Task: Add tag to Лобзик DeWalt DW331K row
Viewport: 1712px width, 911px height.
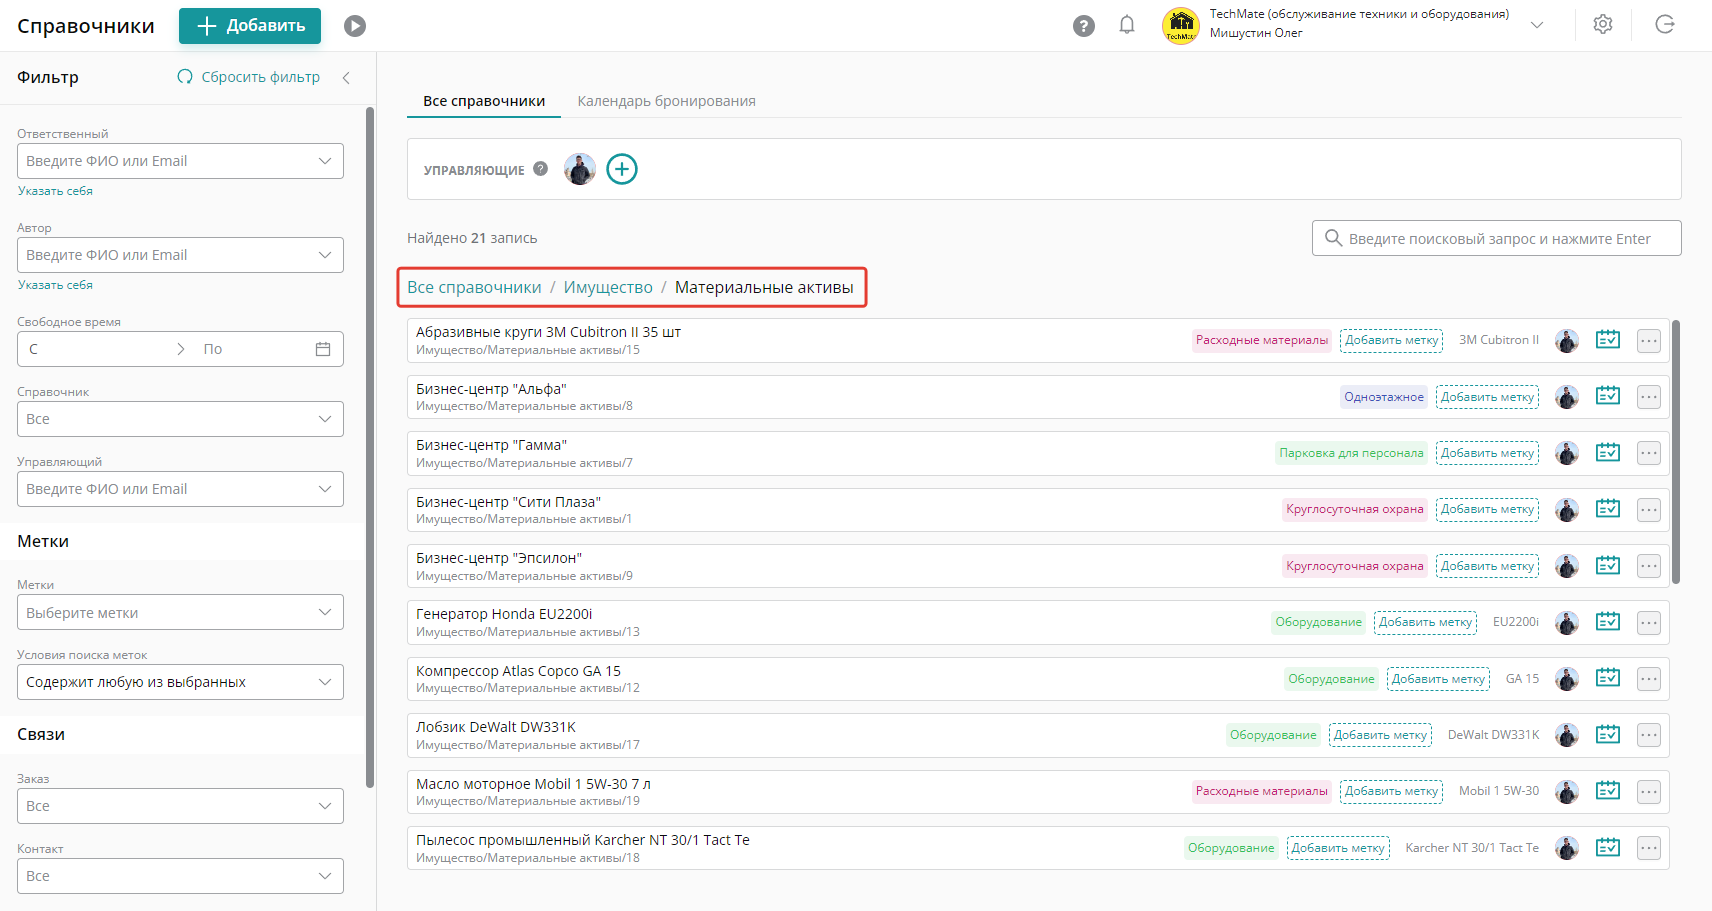Action: 1380,735
